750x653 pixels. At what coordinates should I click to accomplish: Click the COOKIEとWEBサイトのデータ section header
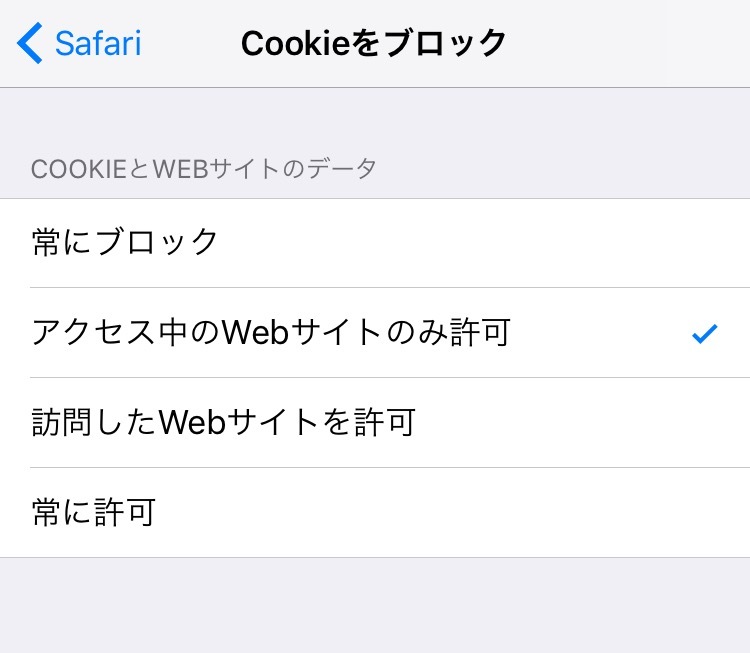point(204,169)
